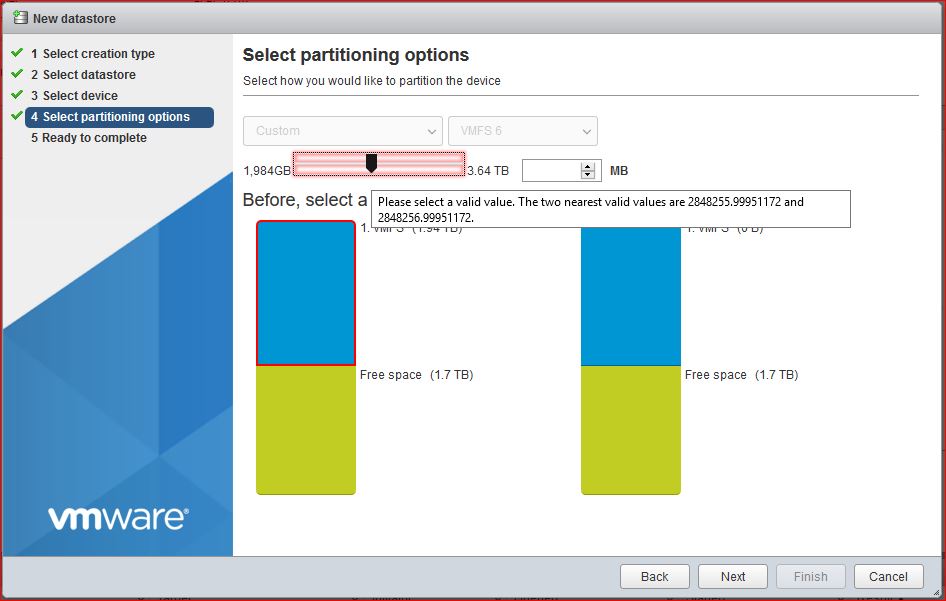Screen dimensions: 946x601
Task: Click the checkmark beside Select partitioning options
Action: [17, 115]
